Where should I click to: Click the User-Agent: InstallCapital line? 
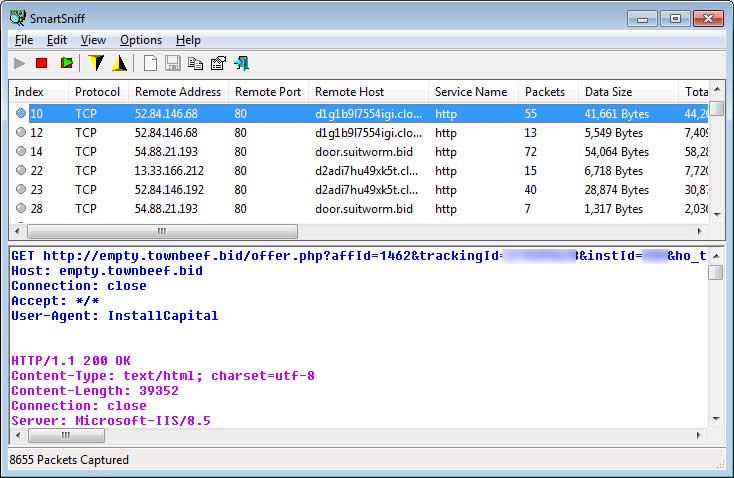click(x=115, y=316)
